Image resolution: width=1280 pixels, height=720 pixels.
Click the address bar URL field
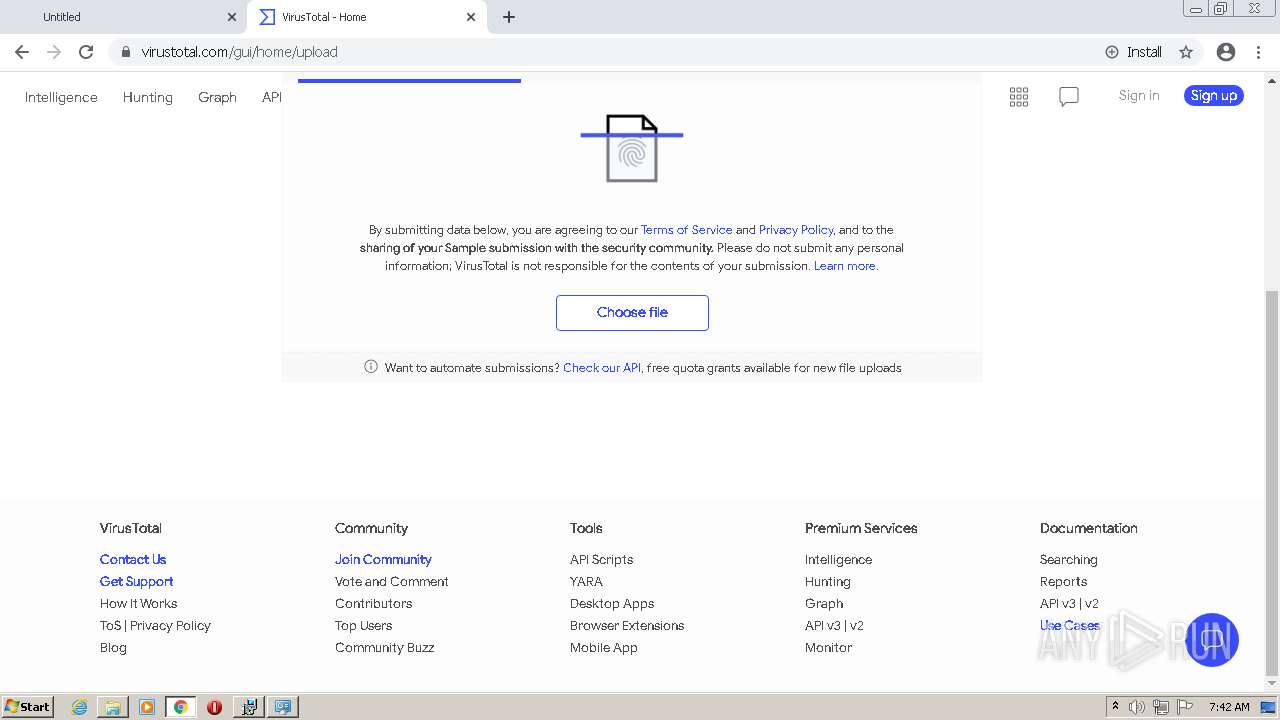point(600,52)
